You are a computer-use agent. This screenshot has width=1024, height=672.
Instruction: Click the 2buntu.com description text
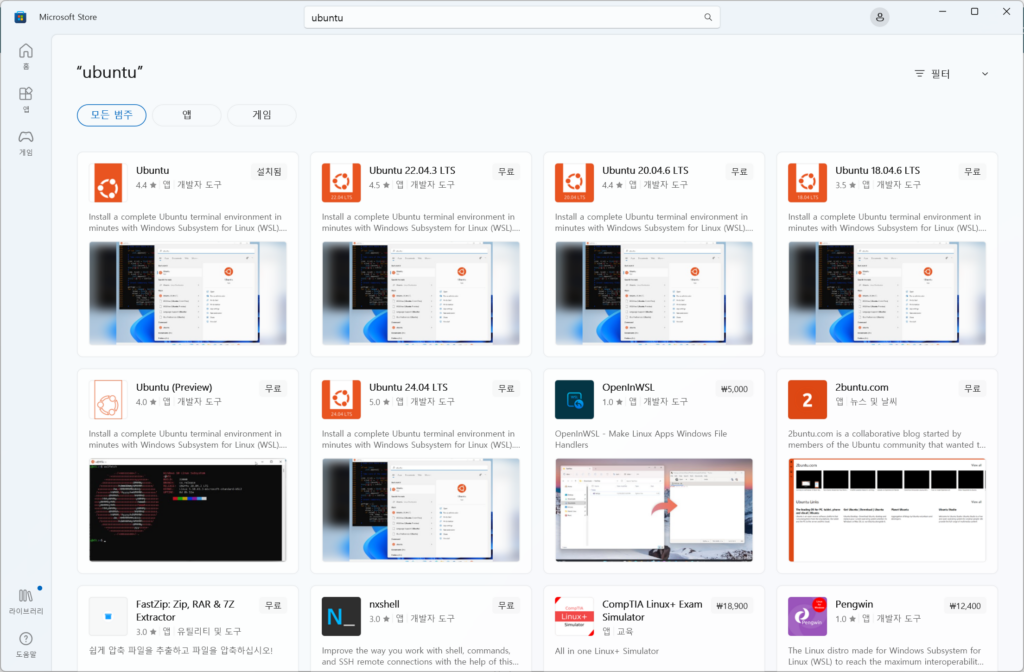click(x=887, y=439)
